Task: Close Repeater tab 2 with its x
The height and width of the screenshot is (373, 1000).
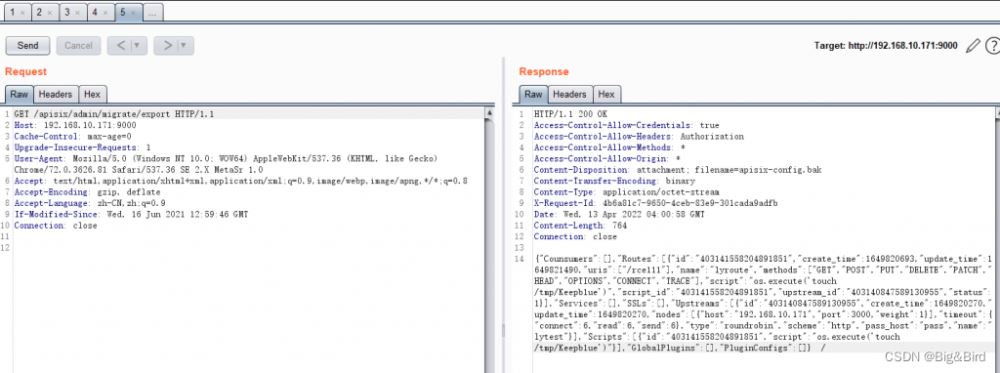Action: [x=50, y=13]
